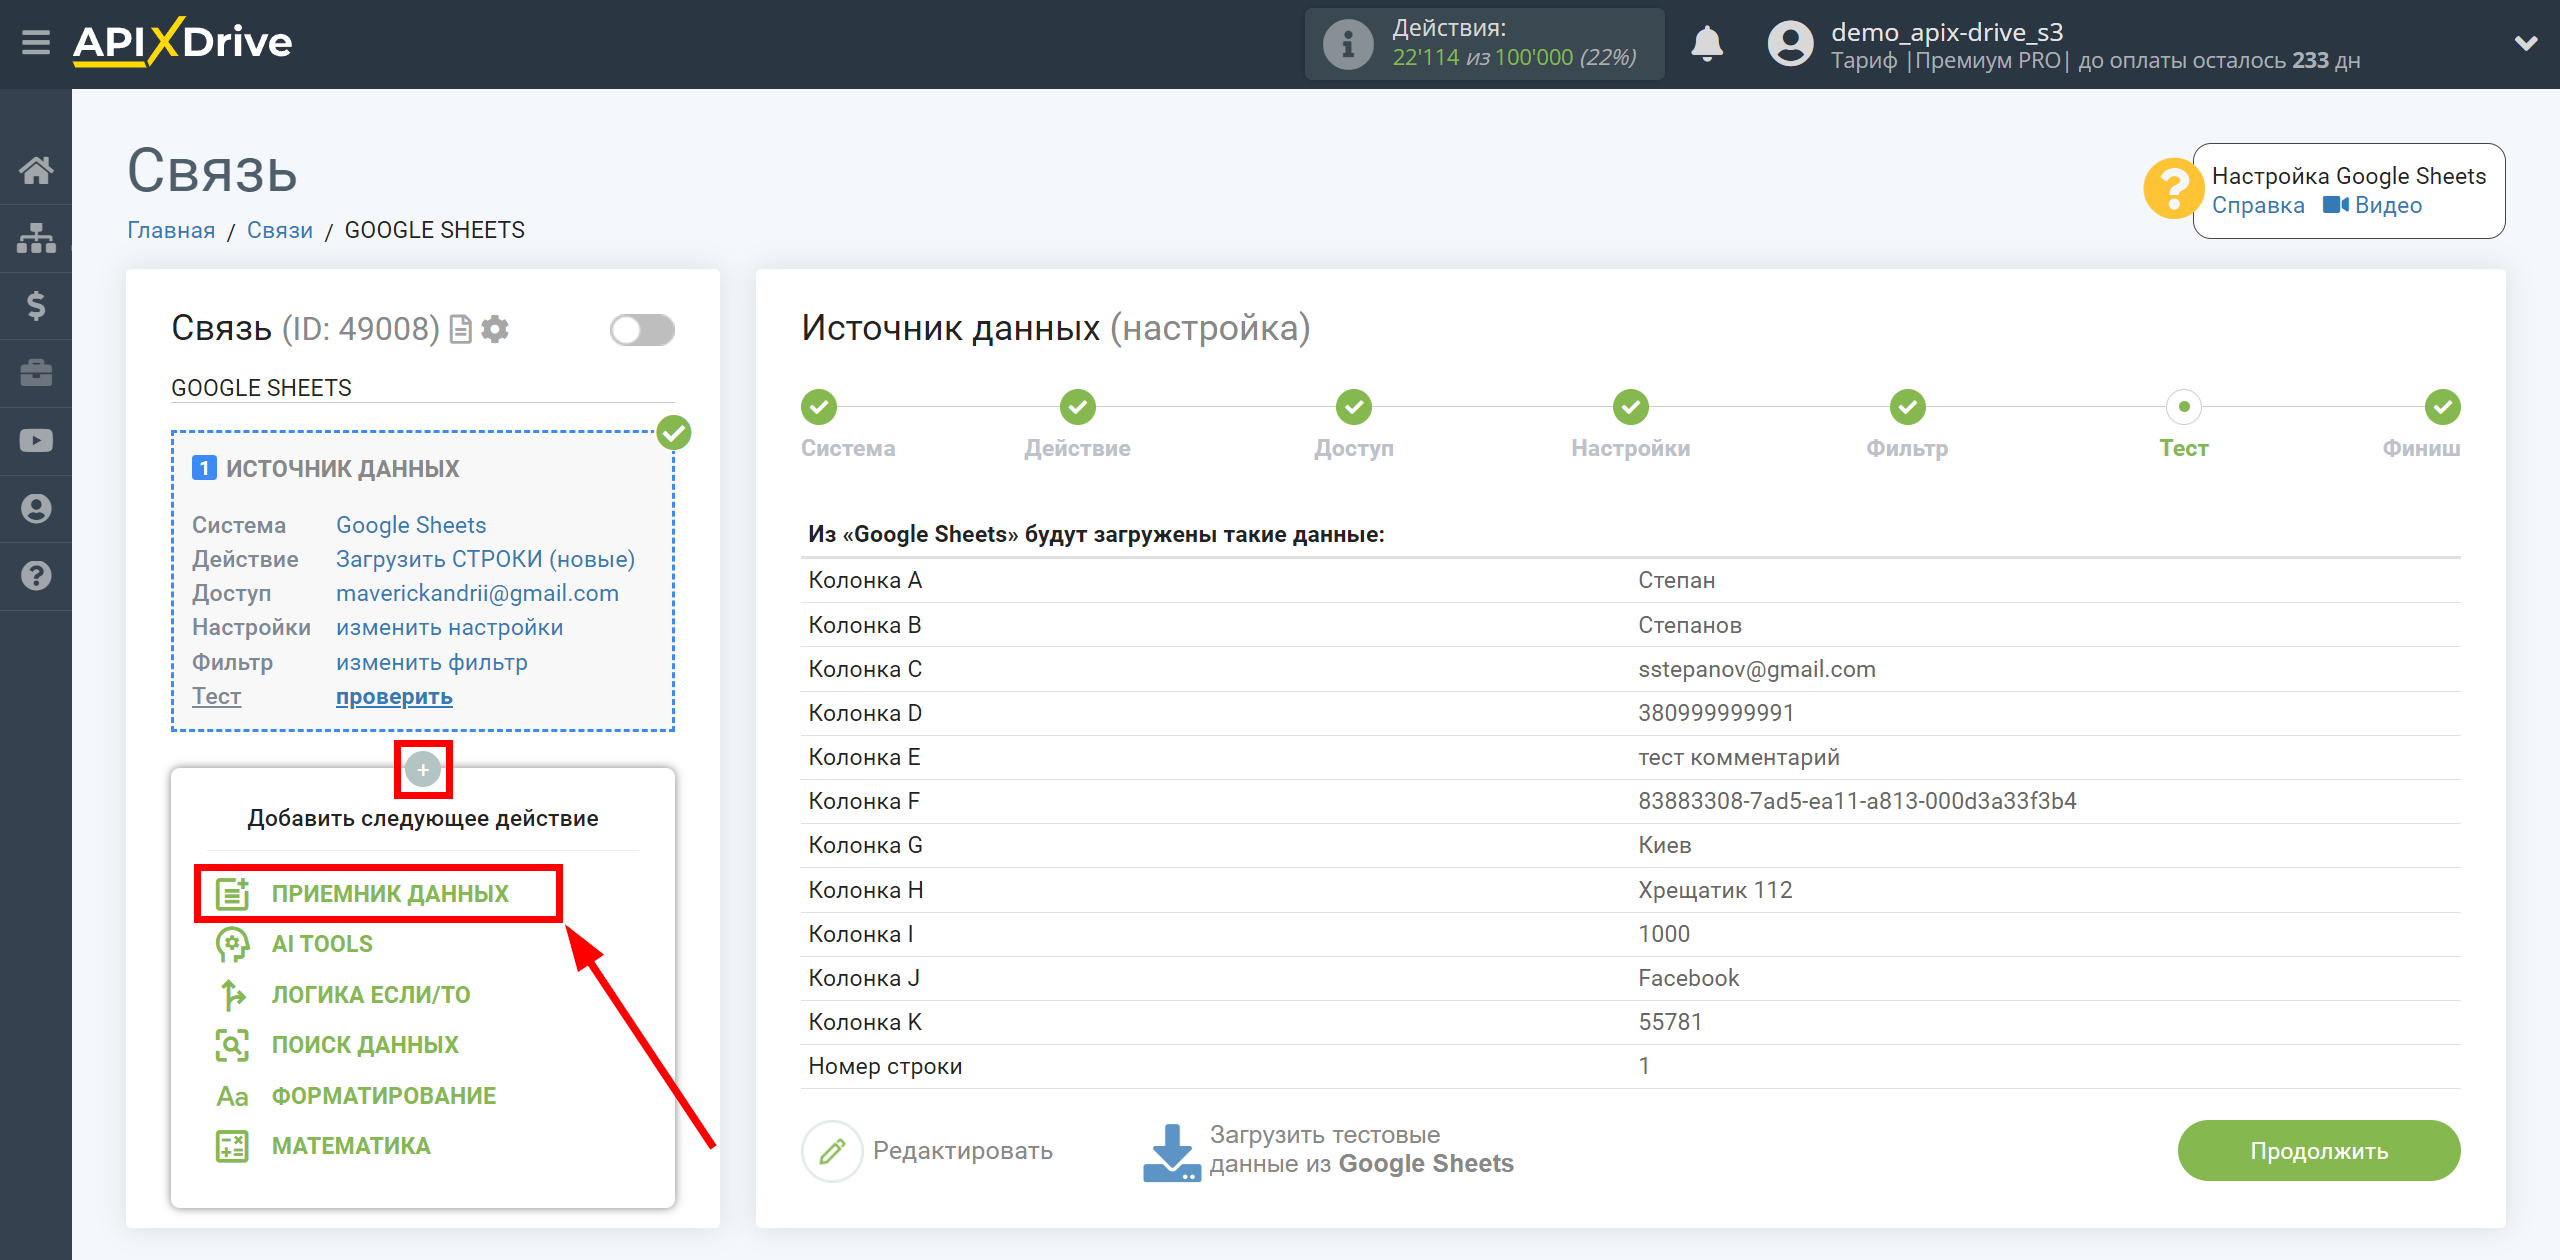Image resolution: width=2560 pixels, height=1260 pixels.
Task: Open profile icon in sidebar
Action: tap(36, 508)
